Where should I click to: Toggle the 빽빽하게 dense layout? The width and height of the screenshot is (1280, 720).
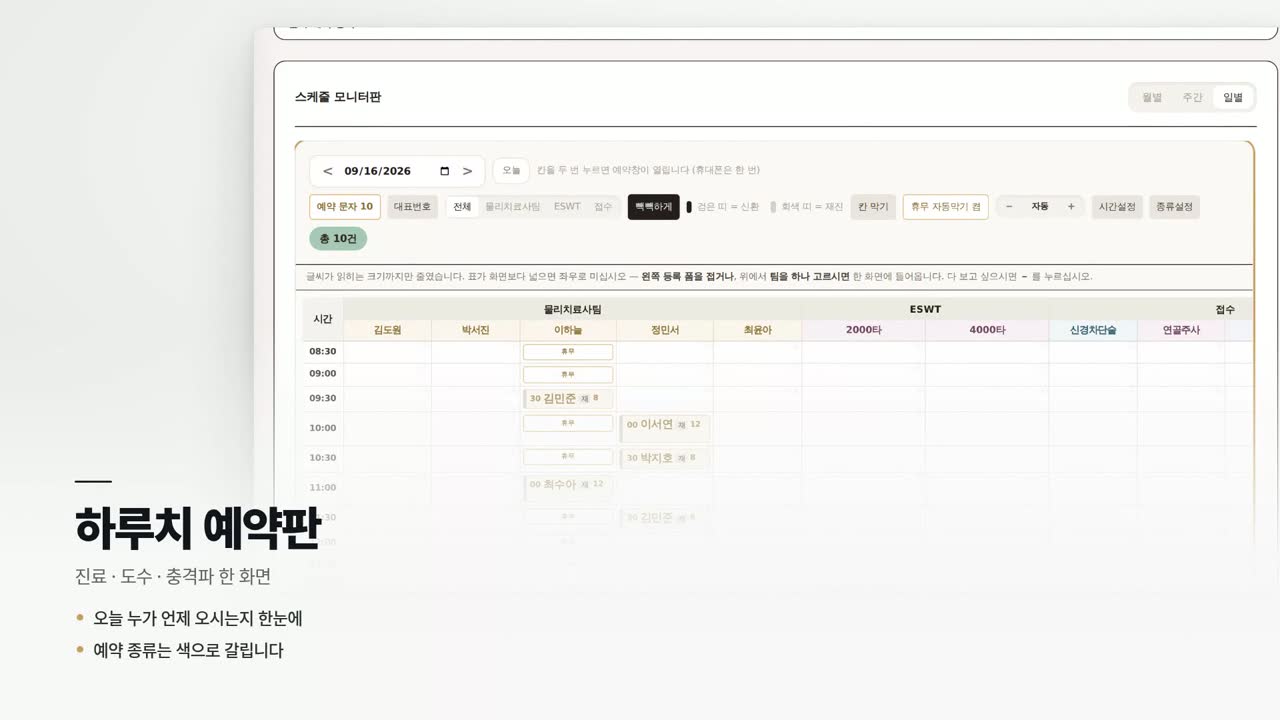(654, 207)
